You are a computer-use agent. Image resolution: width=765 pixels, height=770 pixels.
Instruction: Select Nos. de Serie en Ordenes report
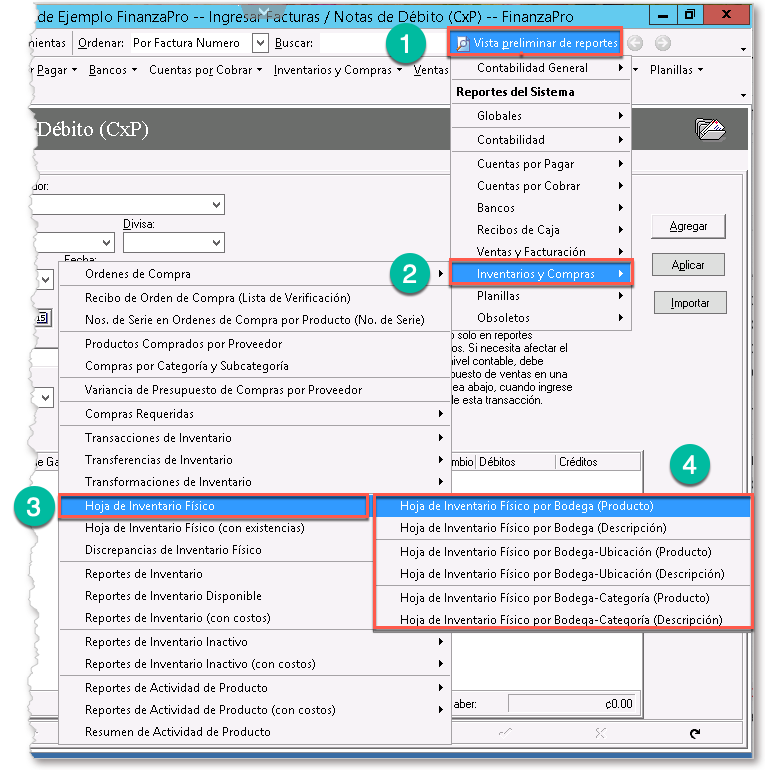(255, 320)
